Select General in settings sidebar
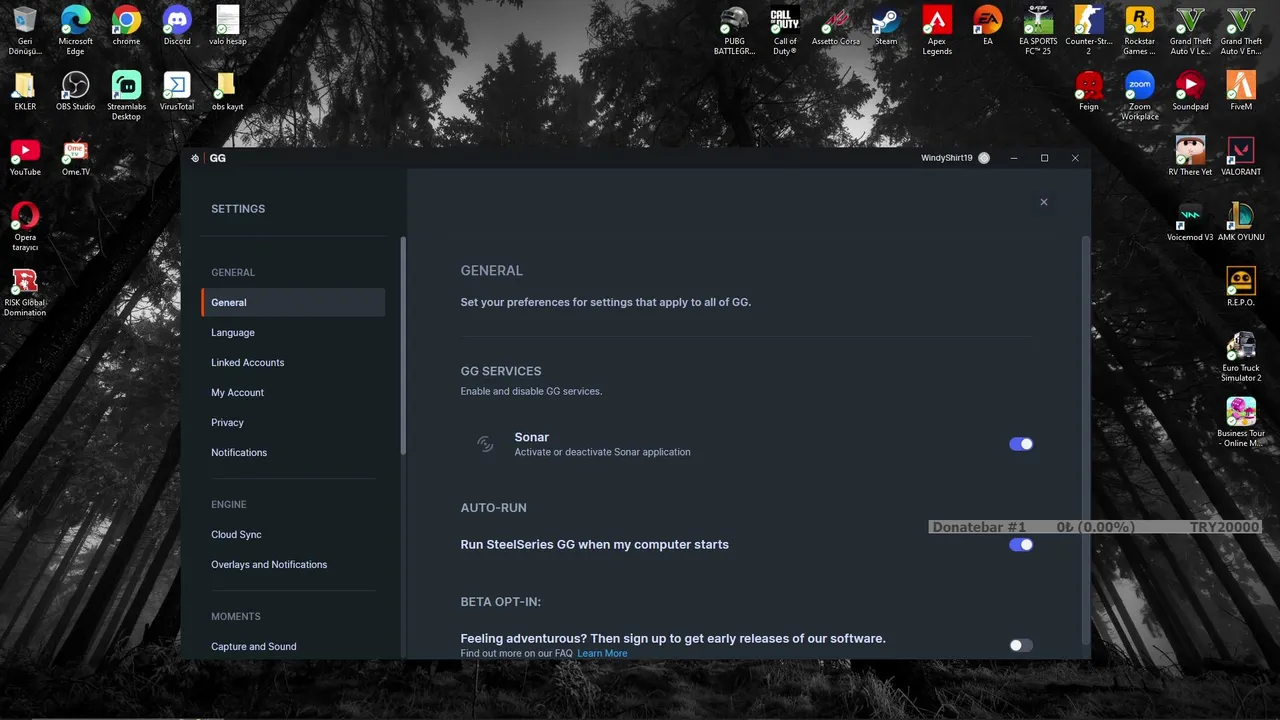The width and height of the screenshot is (1280, 720). (293, 302)
